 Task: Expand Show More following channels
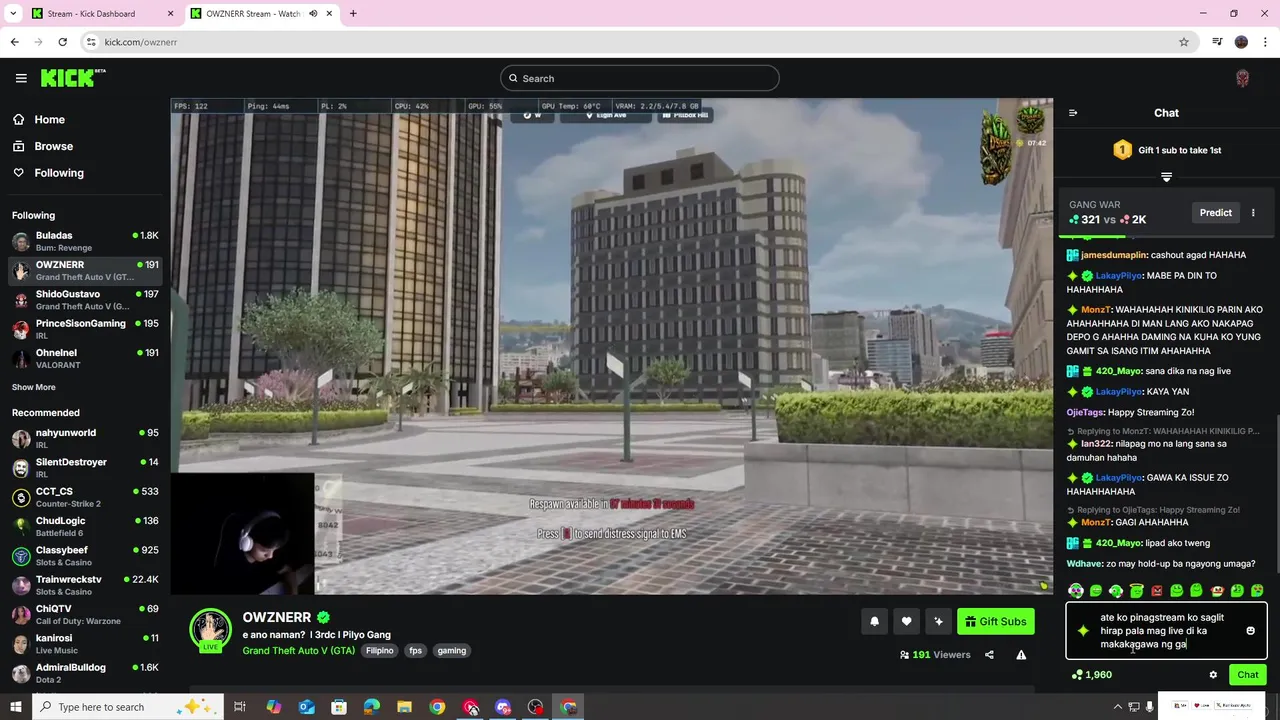(34, 387)
